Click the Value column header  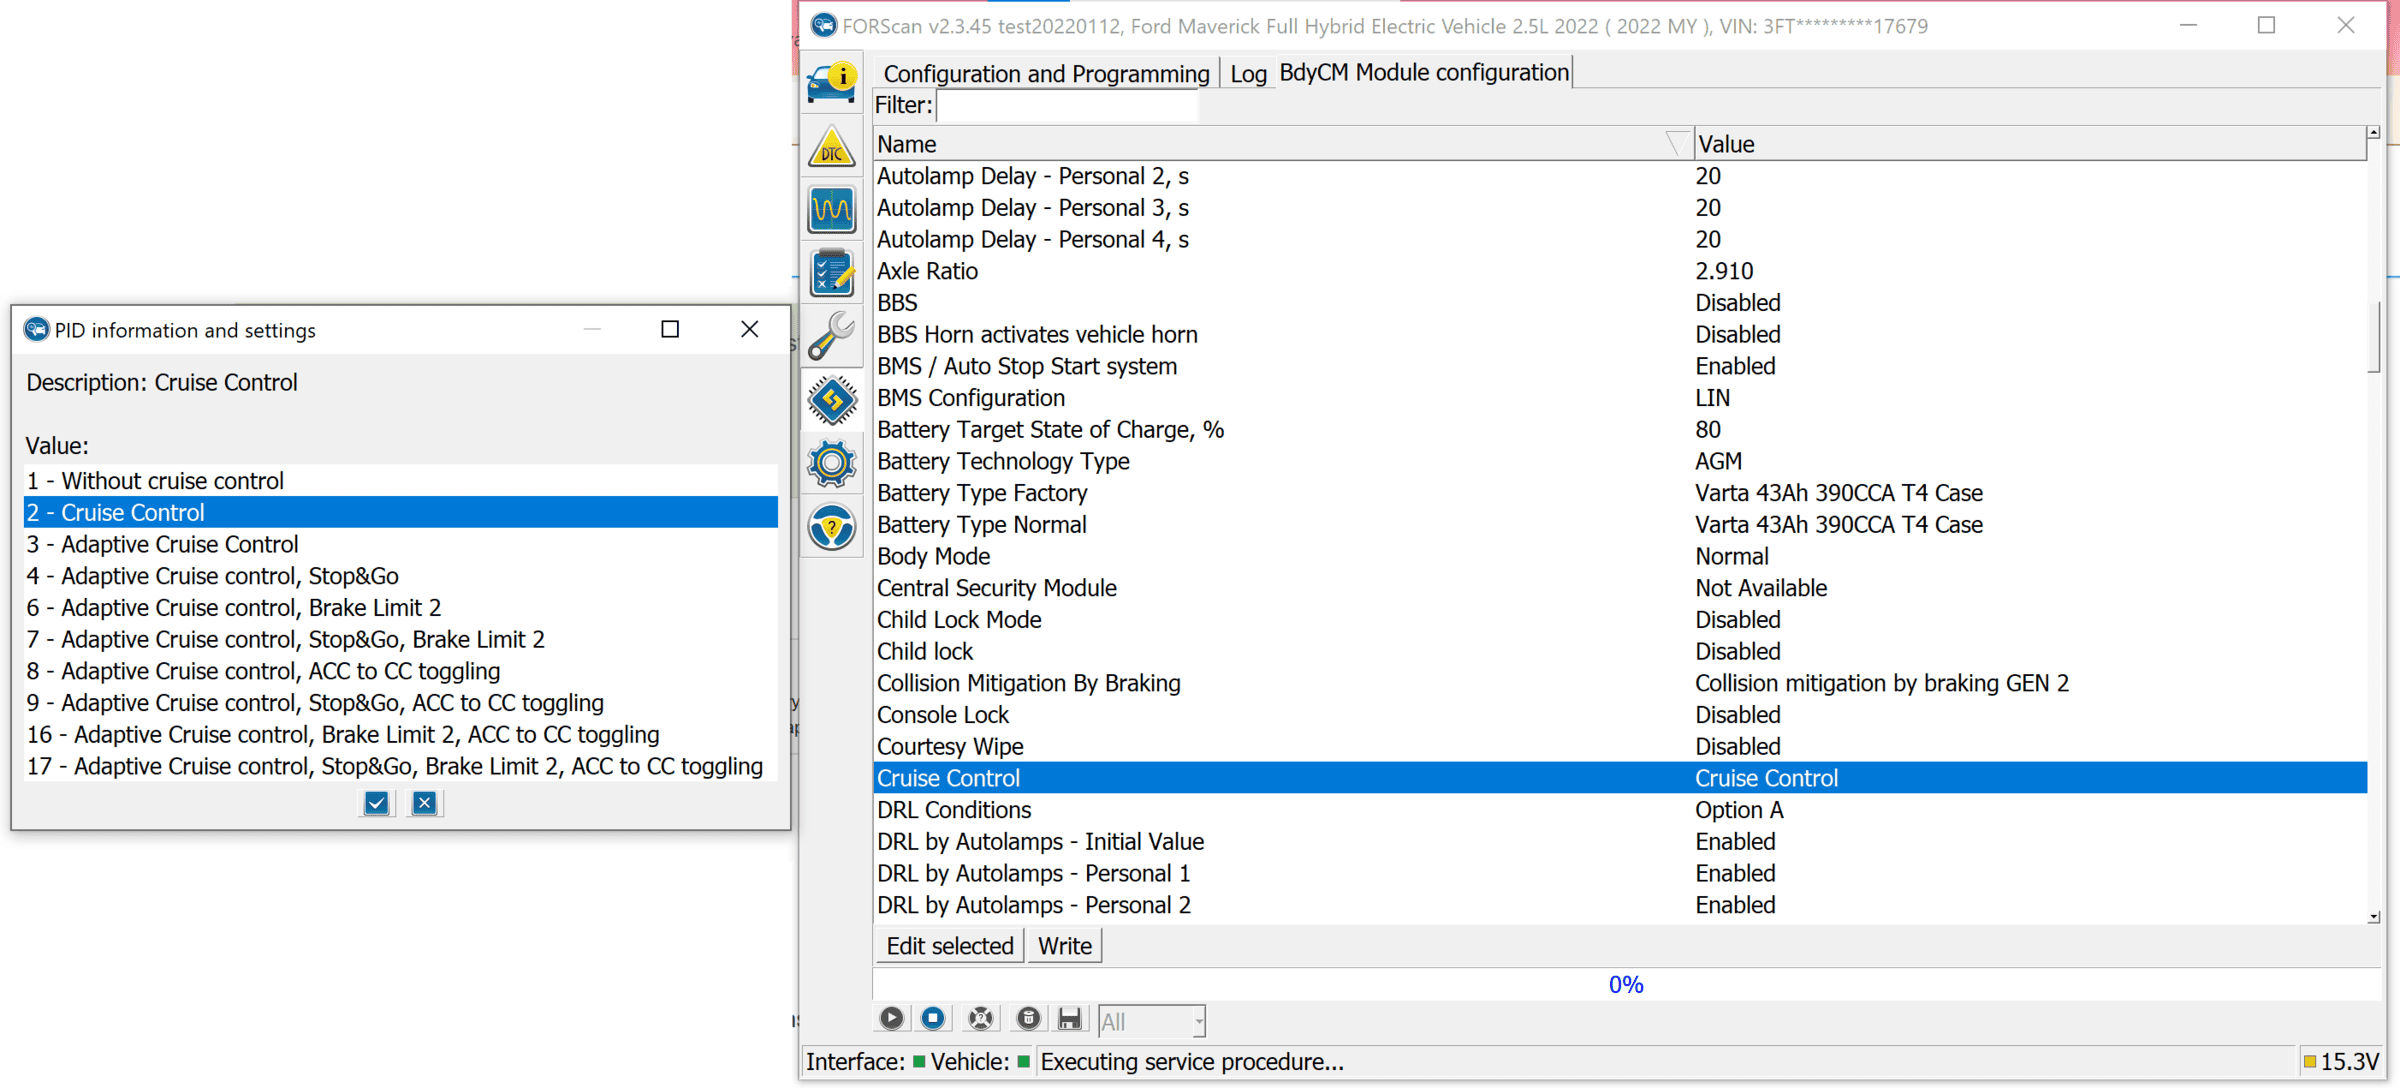[x=2030, y=144]
